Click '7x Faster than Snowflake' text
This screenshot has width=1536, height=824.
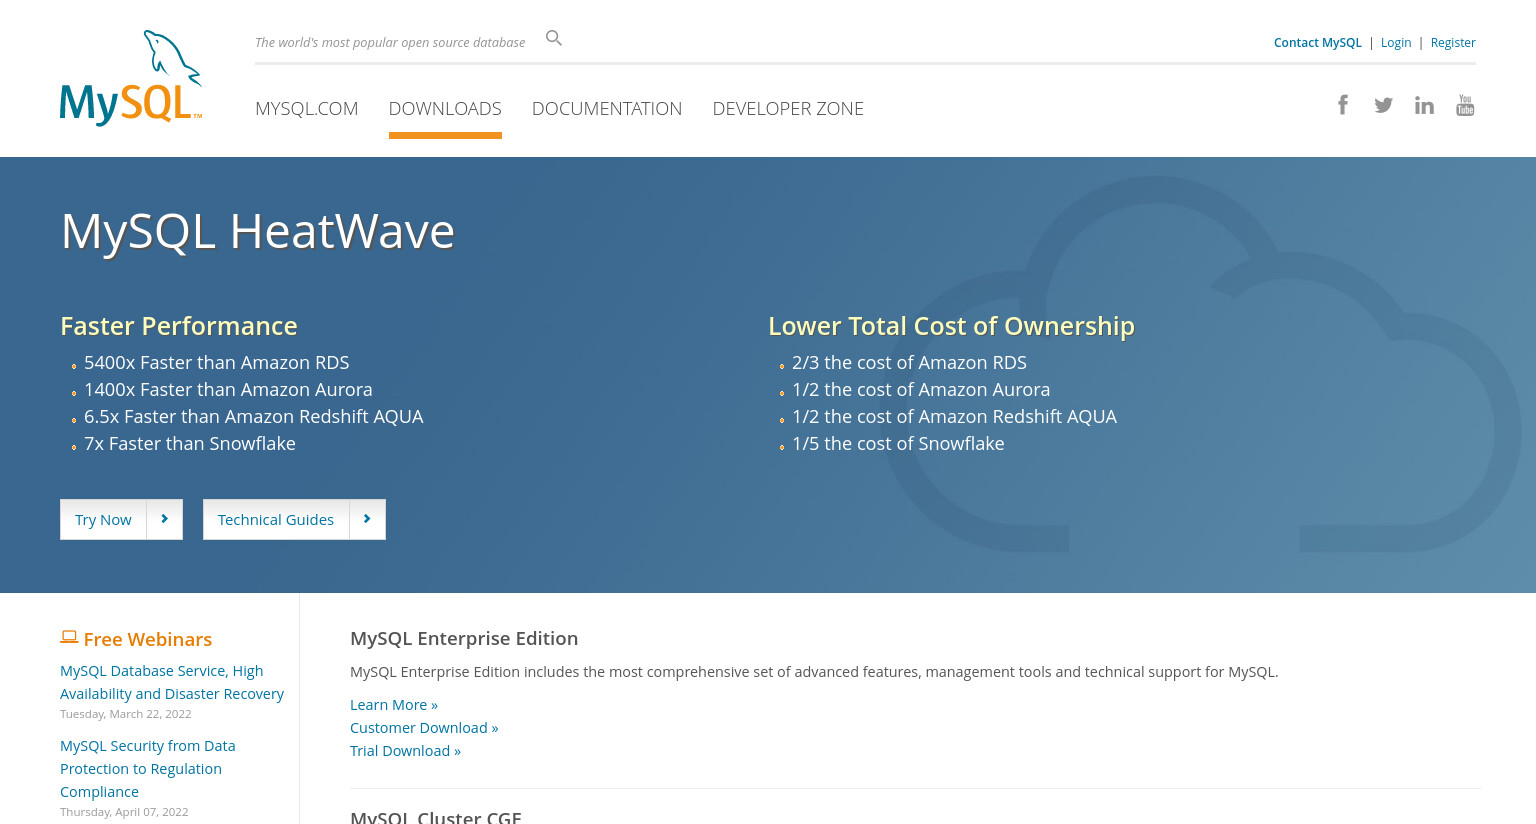[190, 443]
